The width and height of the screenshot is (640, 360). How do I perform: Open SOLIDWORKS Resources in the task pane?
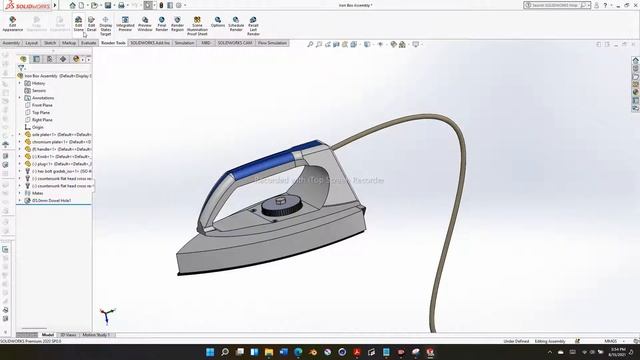pyautogui.click(x=636, y=60)
